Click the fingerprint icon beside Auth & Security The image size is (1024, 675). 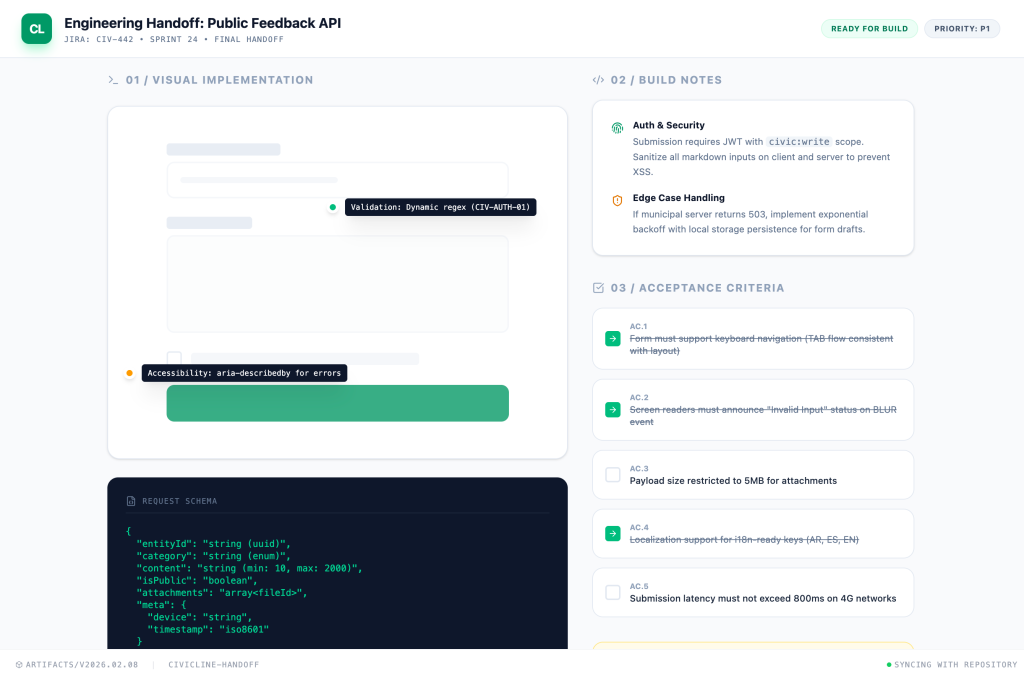coord(617,128)
